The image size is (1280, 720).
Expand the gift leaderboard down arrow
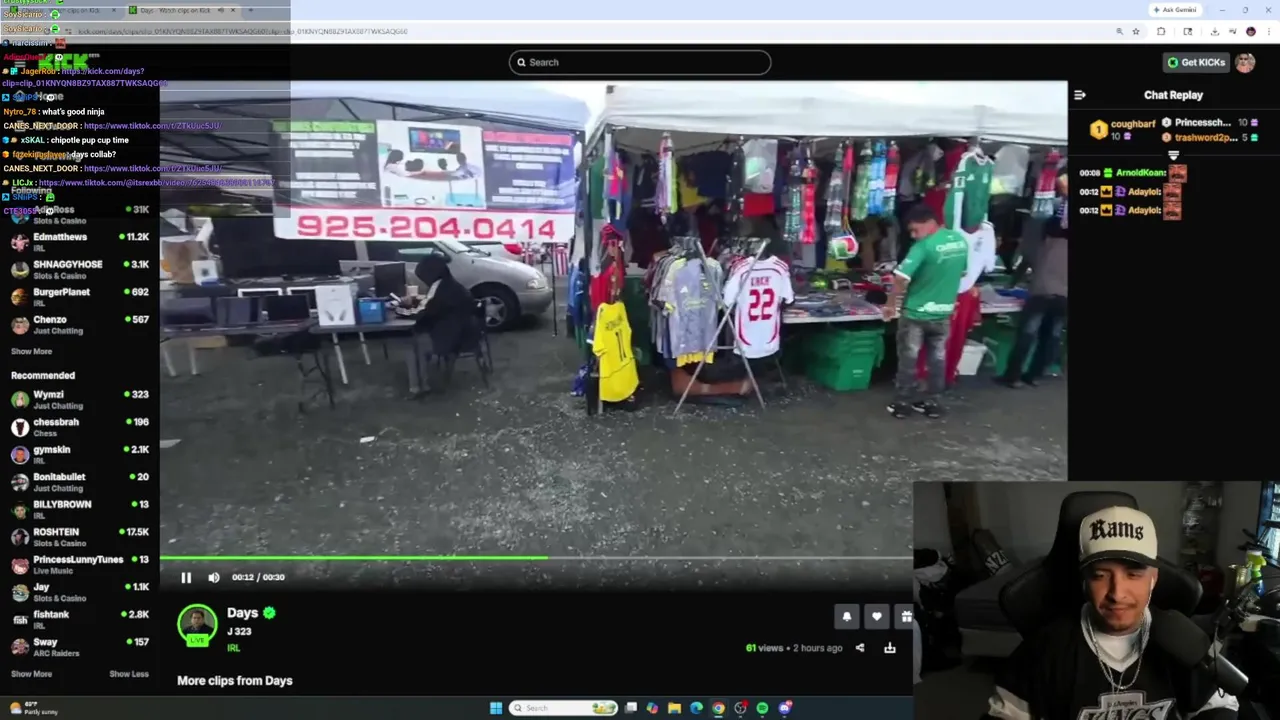(x=1174, y=155)
